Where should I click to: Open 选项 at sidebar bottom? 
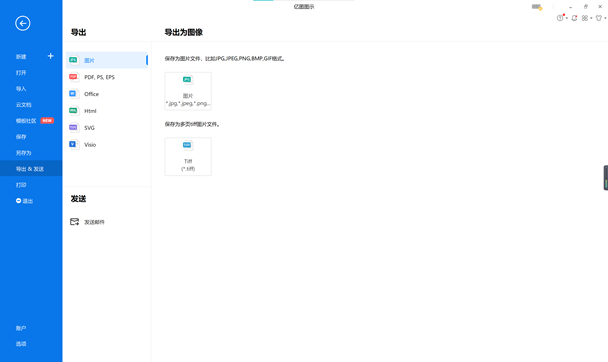coord(21,344)
